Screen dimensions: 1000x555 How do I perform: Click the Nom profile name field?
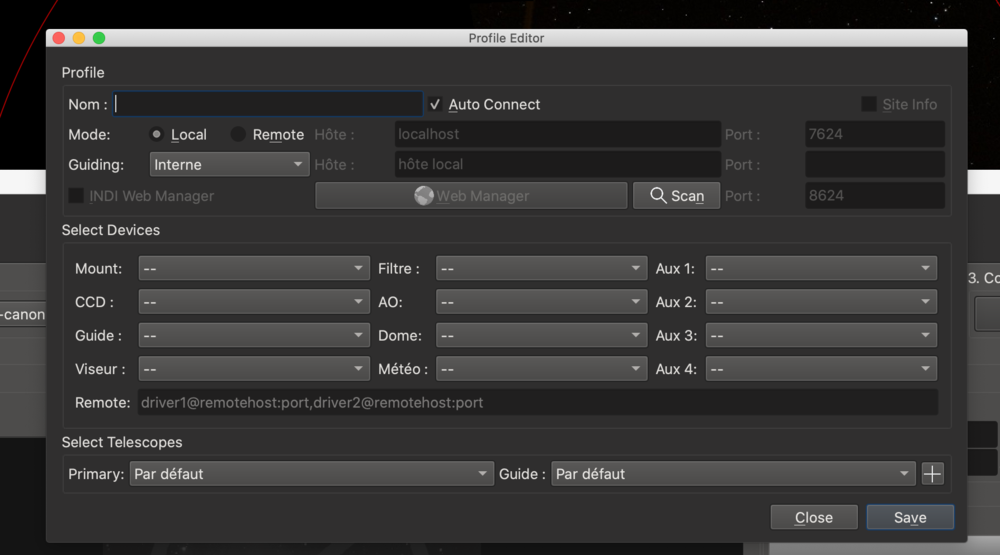(x=268, y=104)
